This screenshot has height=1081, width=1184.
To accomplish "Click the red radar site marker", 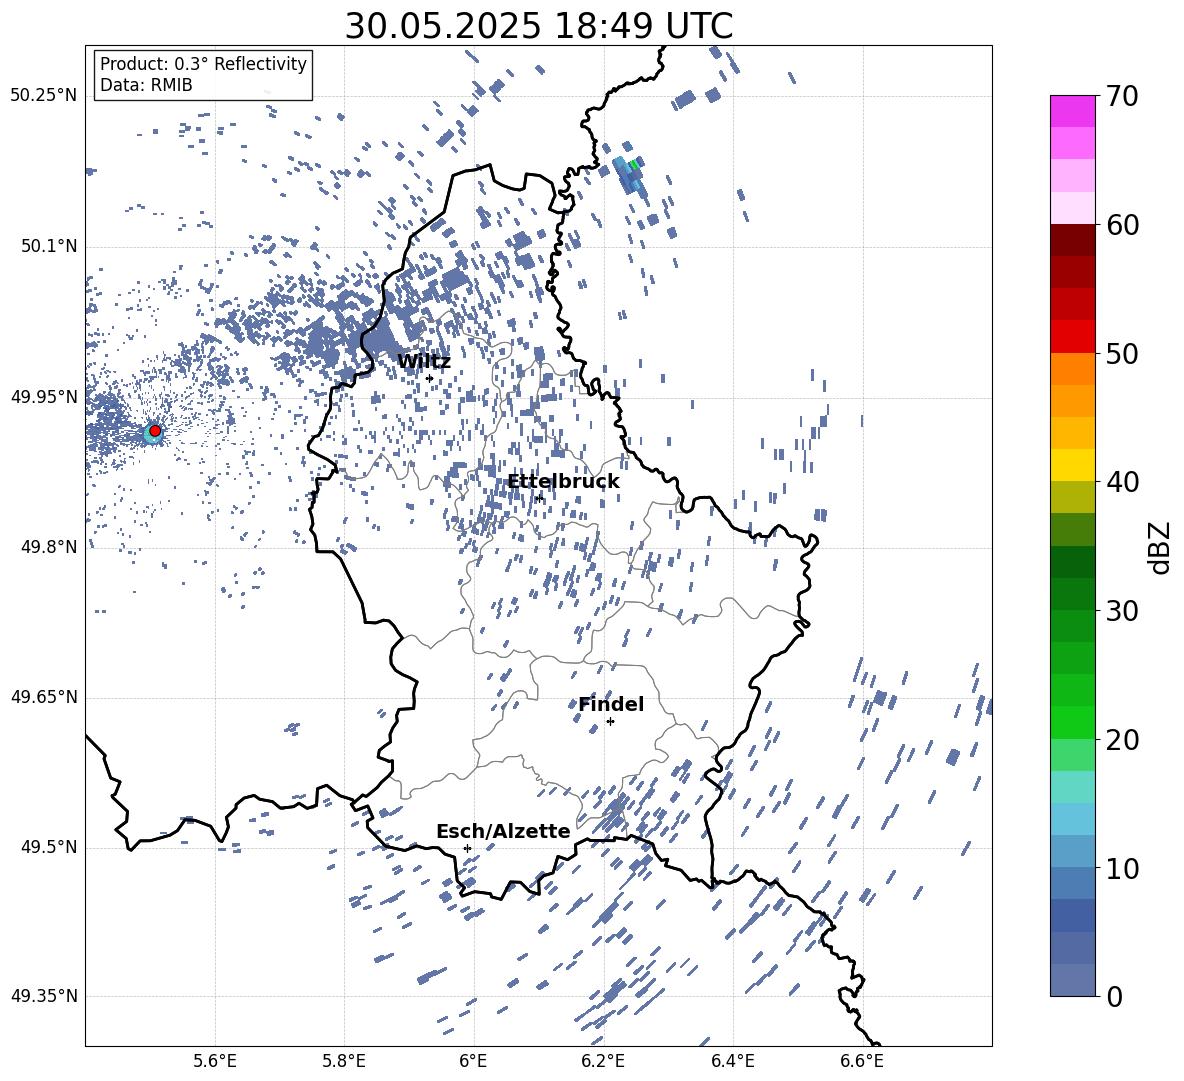I will [155, 431].
